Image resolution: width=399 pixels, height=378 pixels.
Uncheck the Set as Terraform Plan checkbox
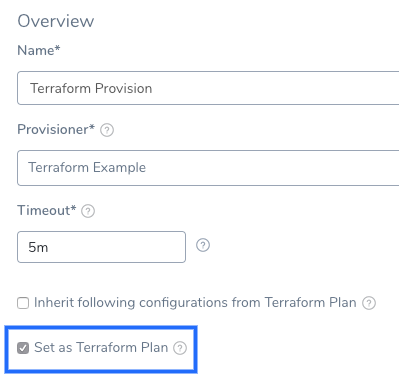pos(23,348)
